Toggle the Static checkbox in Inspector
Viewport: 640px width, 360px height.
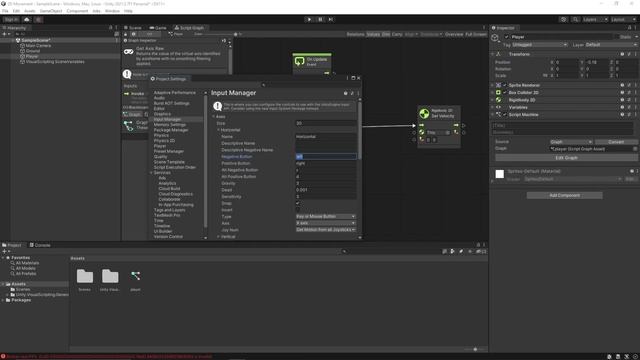tap(618, 37)
